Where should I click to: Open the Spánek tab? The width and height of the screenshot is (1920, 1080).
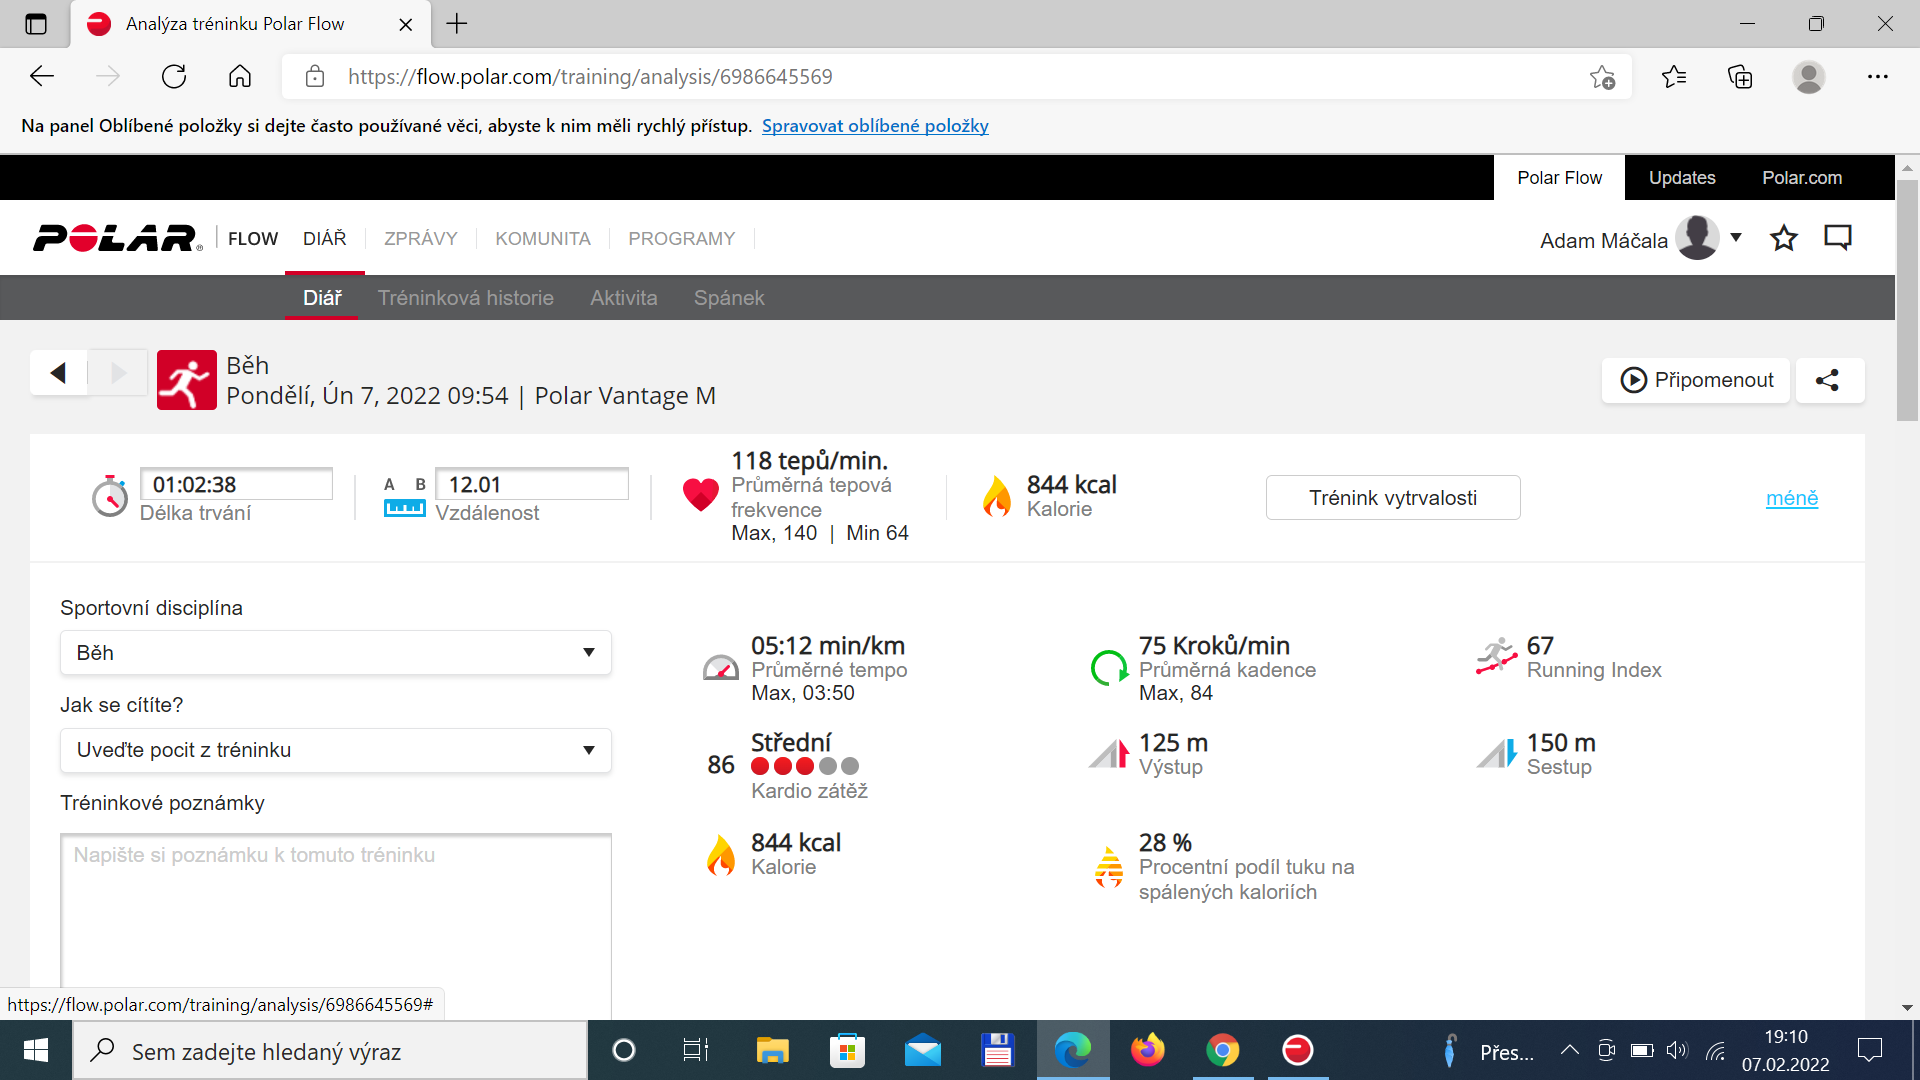[x=729, y=298]
